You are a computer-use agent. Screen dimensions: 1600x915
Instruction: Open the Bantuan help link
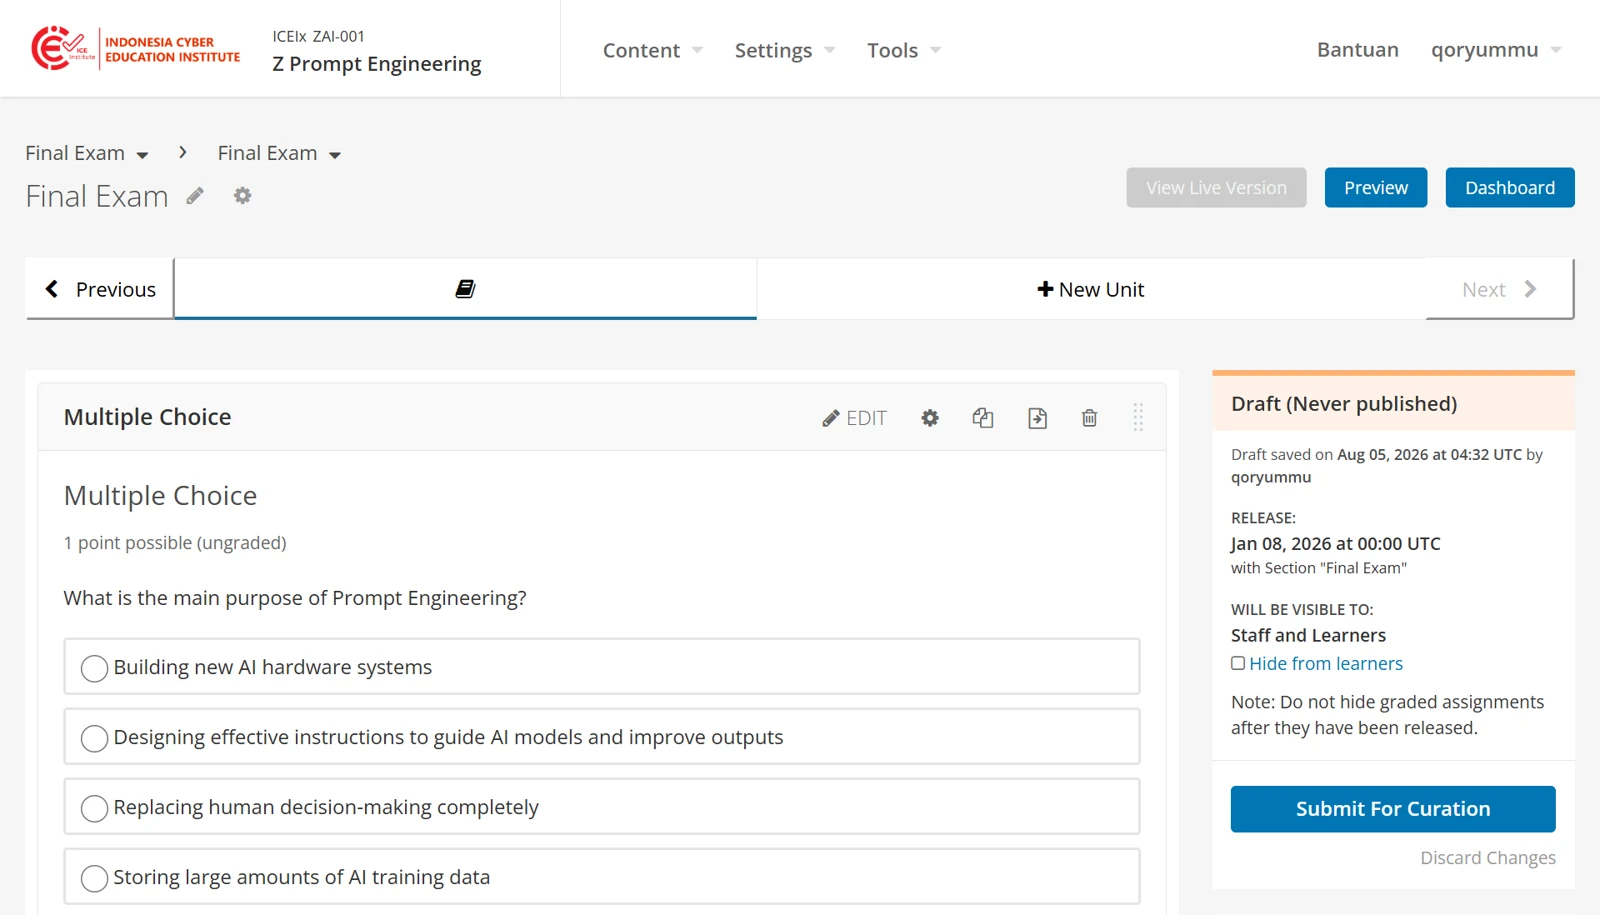1357,50
